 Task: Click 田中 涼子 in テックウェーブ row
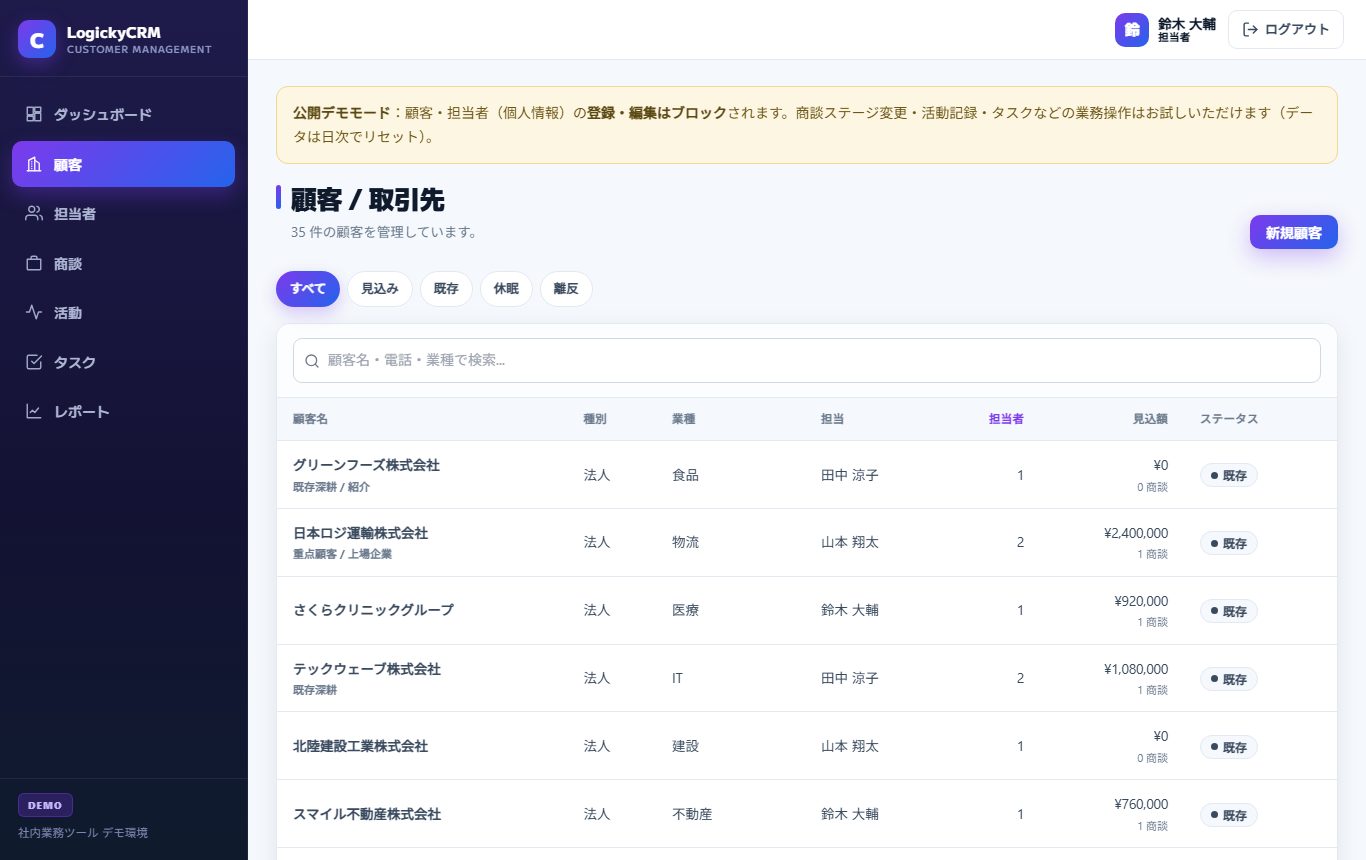coord(849,678)
